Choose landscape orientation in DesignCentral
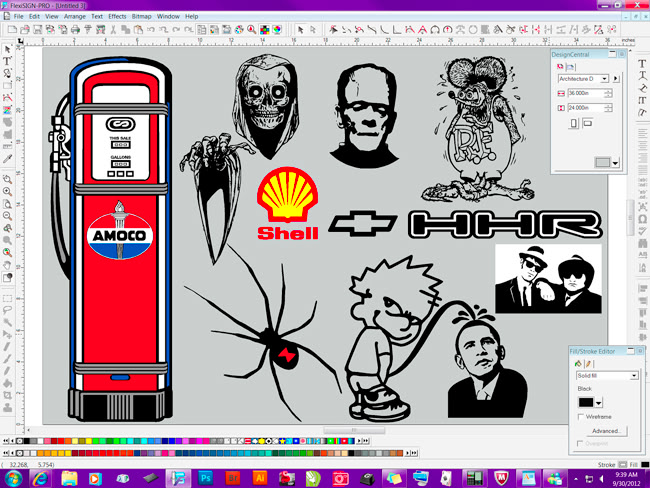The image size is (650, 488). [x=587, y=123]
